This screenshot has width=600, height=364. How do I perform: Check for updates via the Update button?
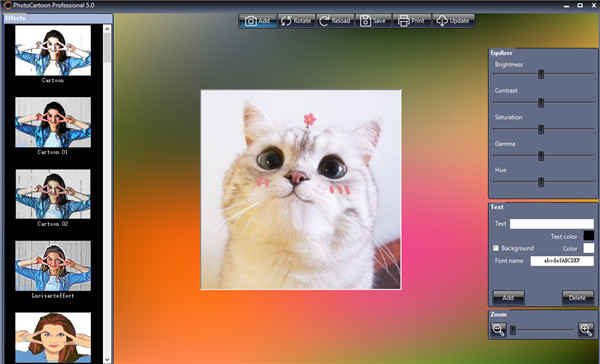pyautogui.click(x=453, y=21)
